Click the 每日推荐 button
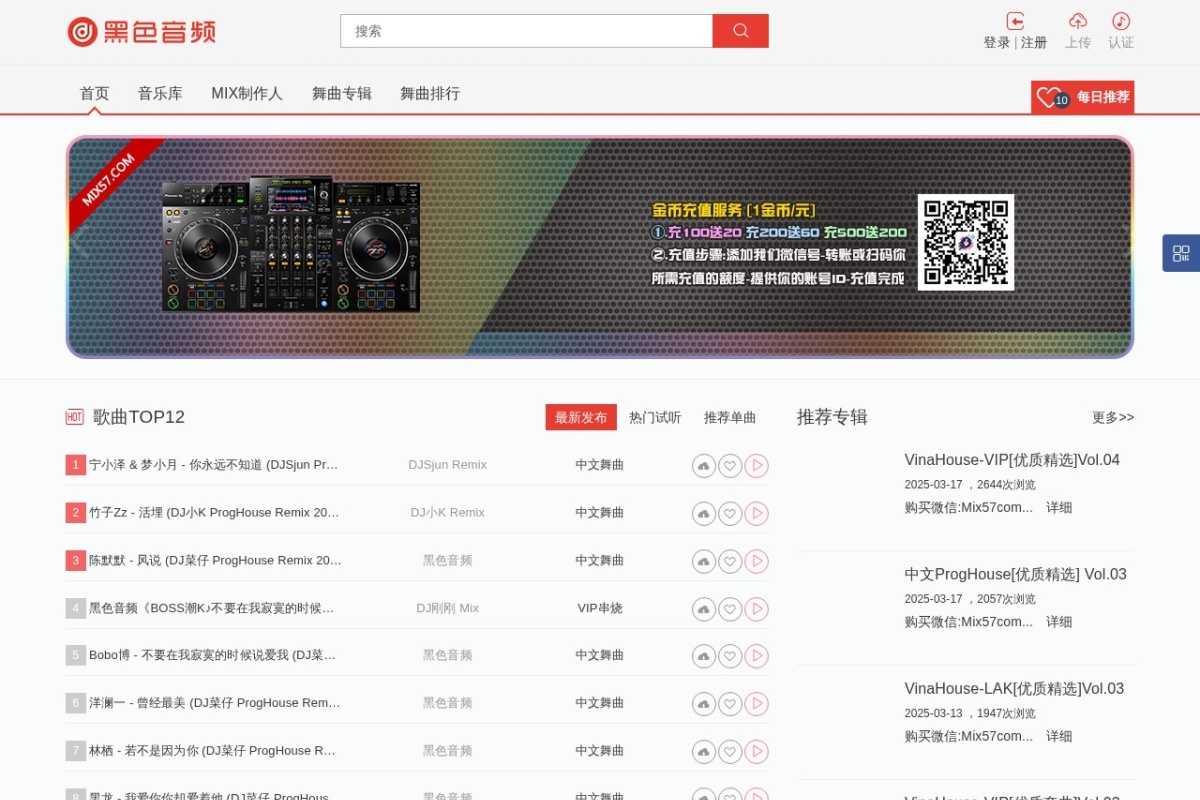The image size is (1200, 800). [1083, 97]
